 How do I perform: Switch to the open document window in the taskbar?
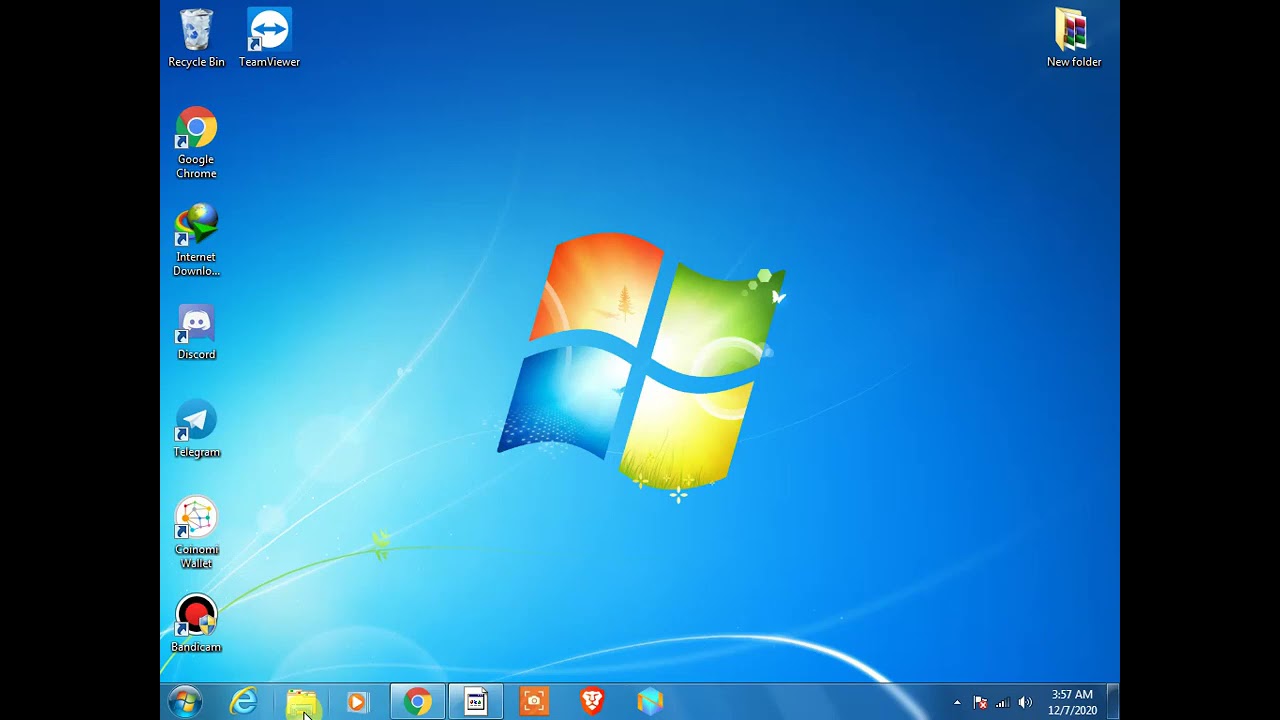476,702
